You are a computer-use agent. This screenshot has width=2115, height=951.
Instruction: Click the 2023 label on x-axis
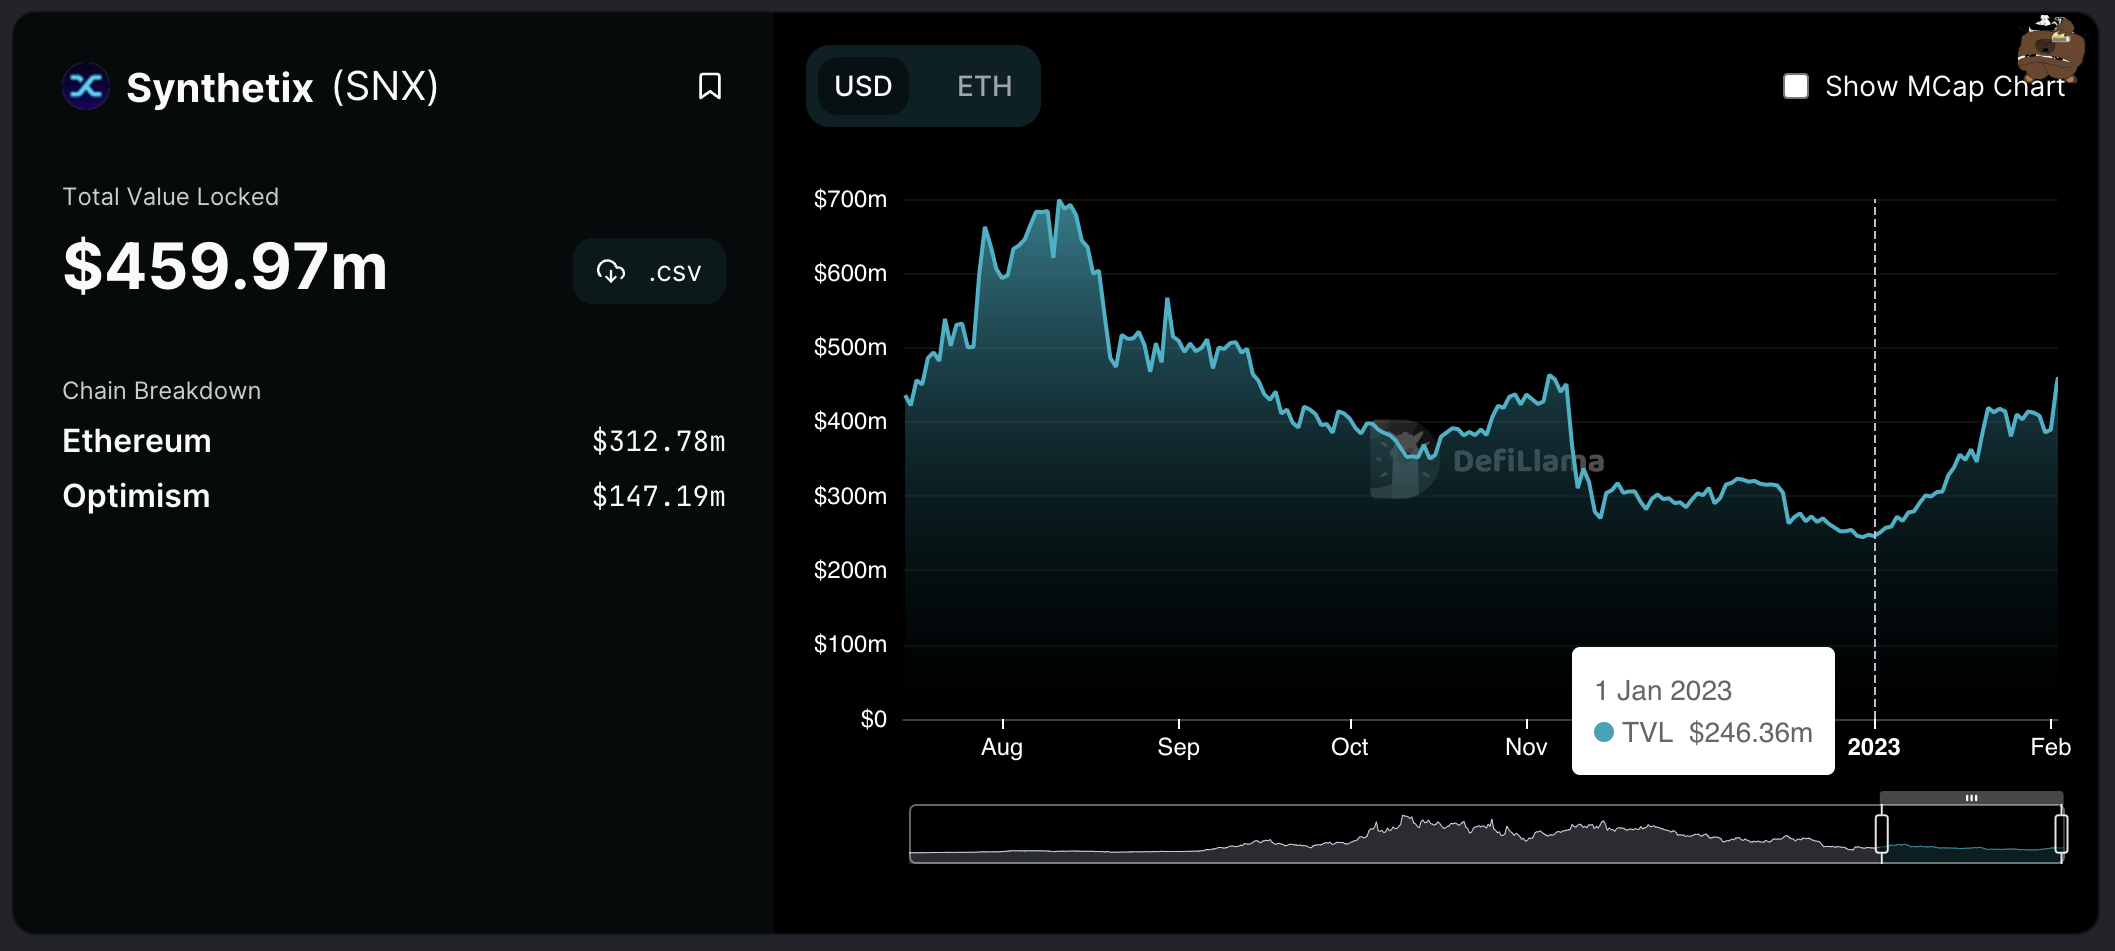pyautogui.click(x=1874, y=747)
